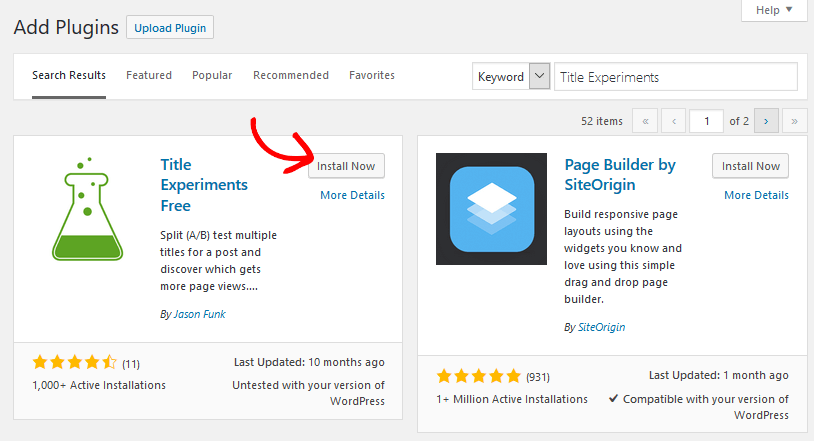Open author SiteOrigin's link
814x441 pixels.
click(x=602, y=327)
